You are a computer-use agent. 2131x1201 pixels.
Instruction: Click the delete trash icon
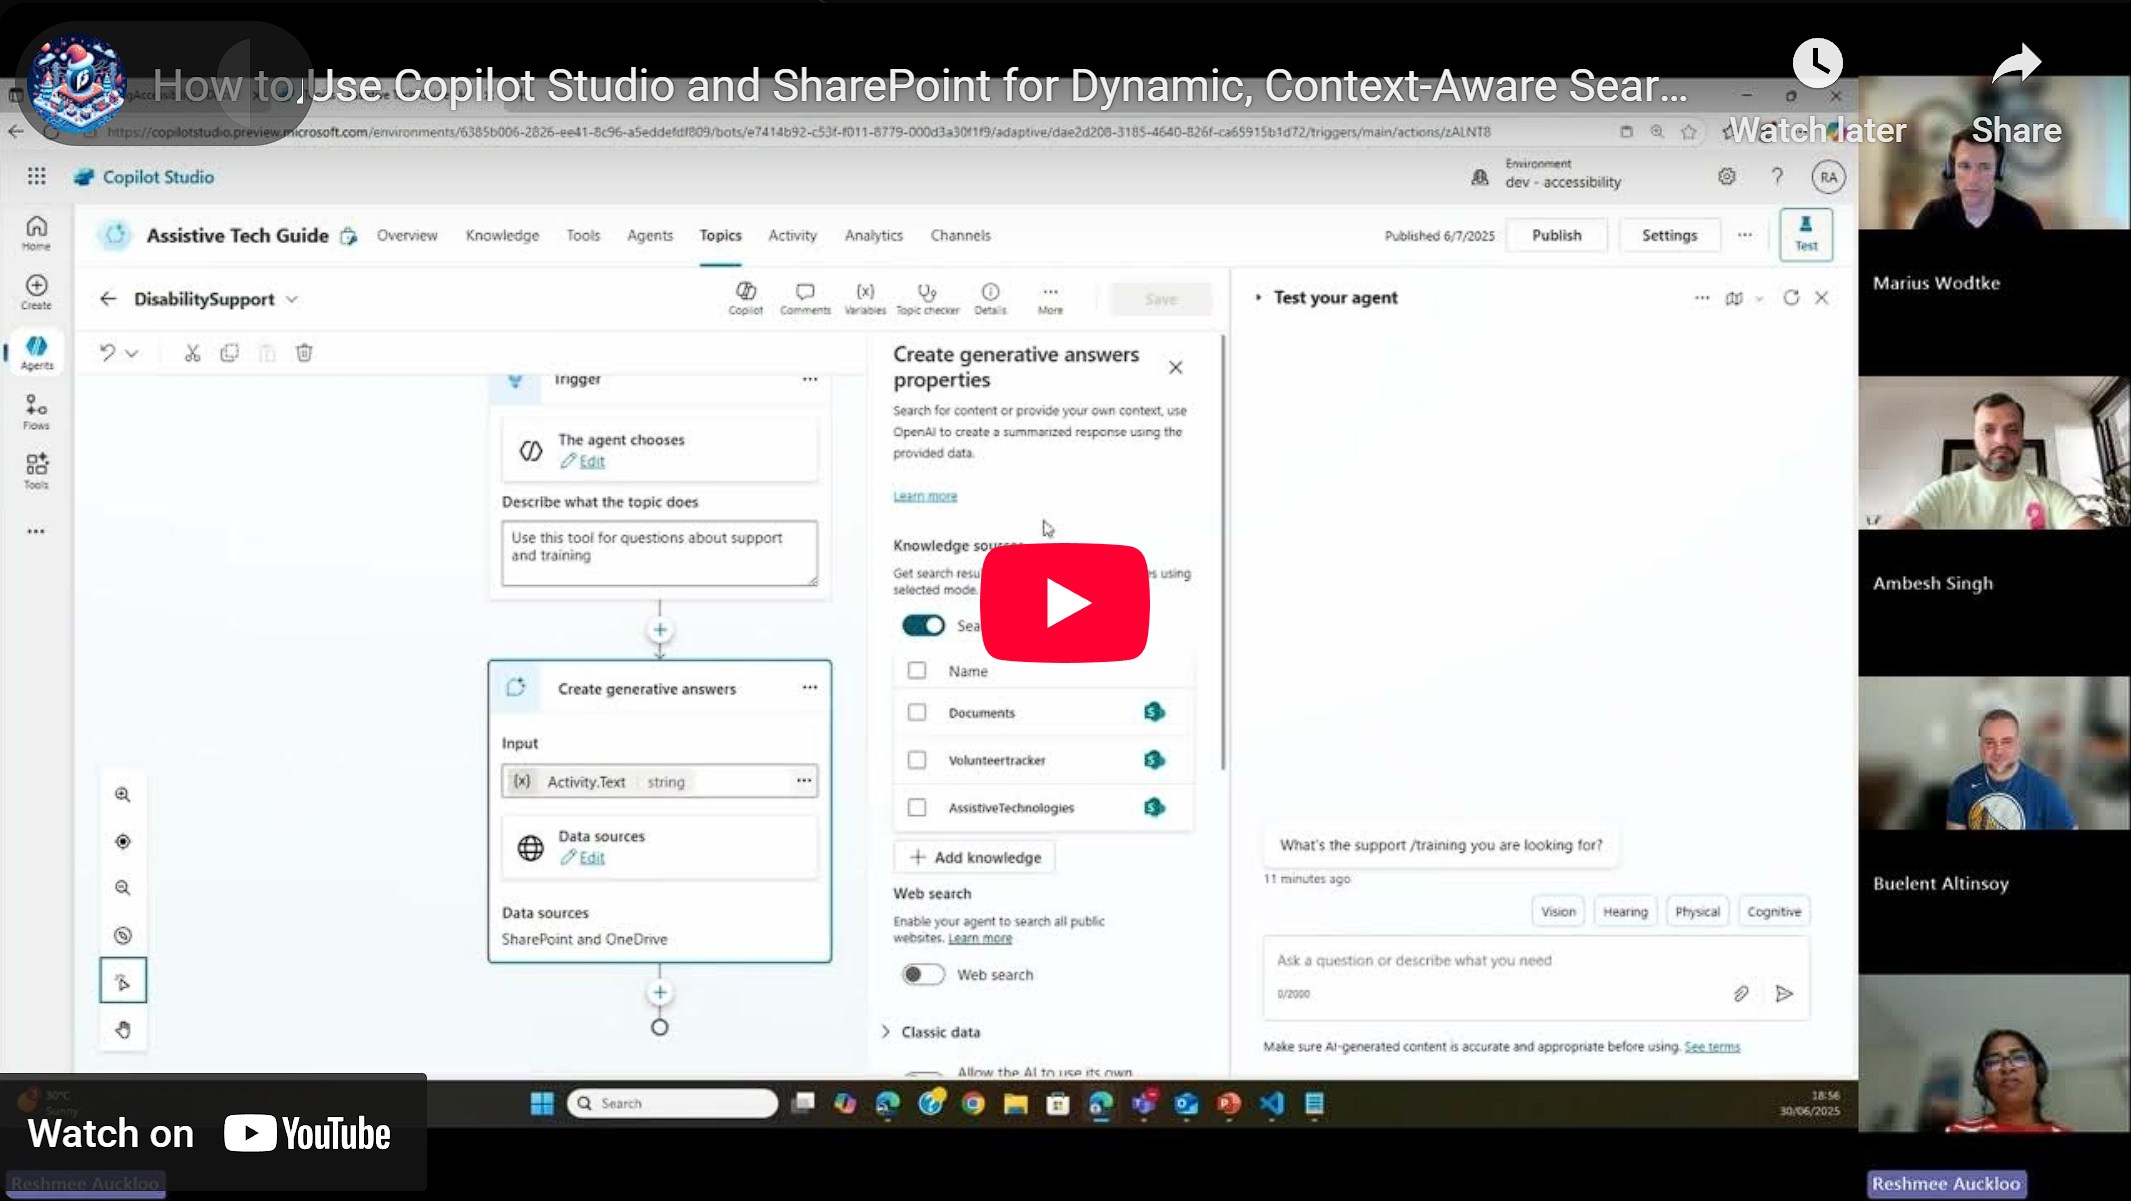(x=304, y=353)
